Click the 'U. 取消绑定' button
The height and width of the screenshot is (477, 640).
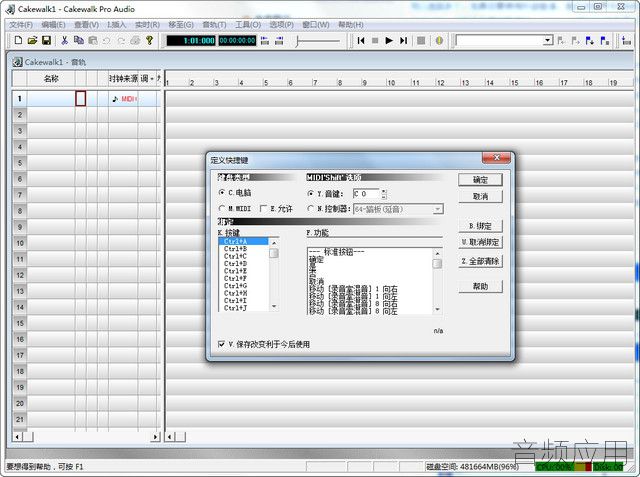pyautogui.click(x=480, y=242)
